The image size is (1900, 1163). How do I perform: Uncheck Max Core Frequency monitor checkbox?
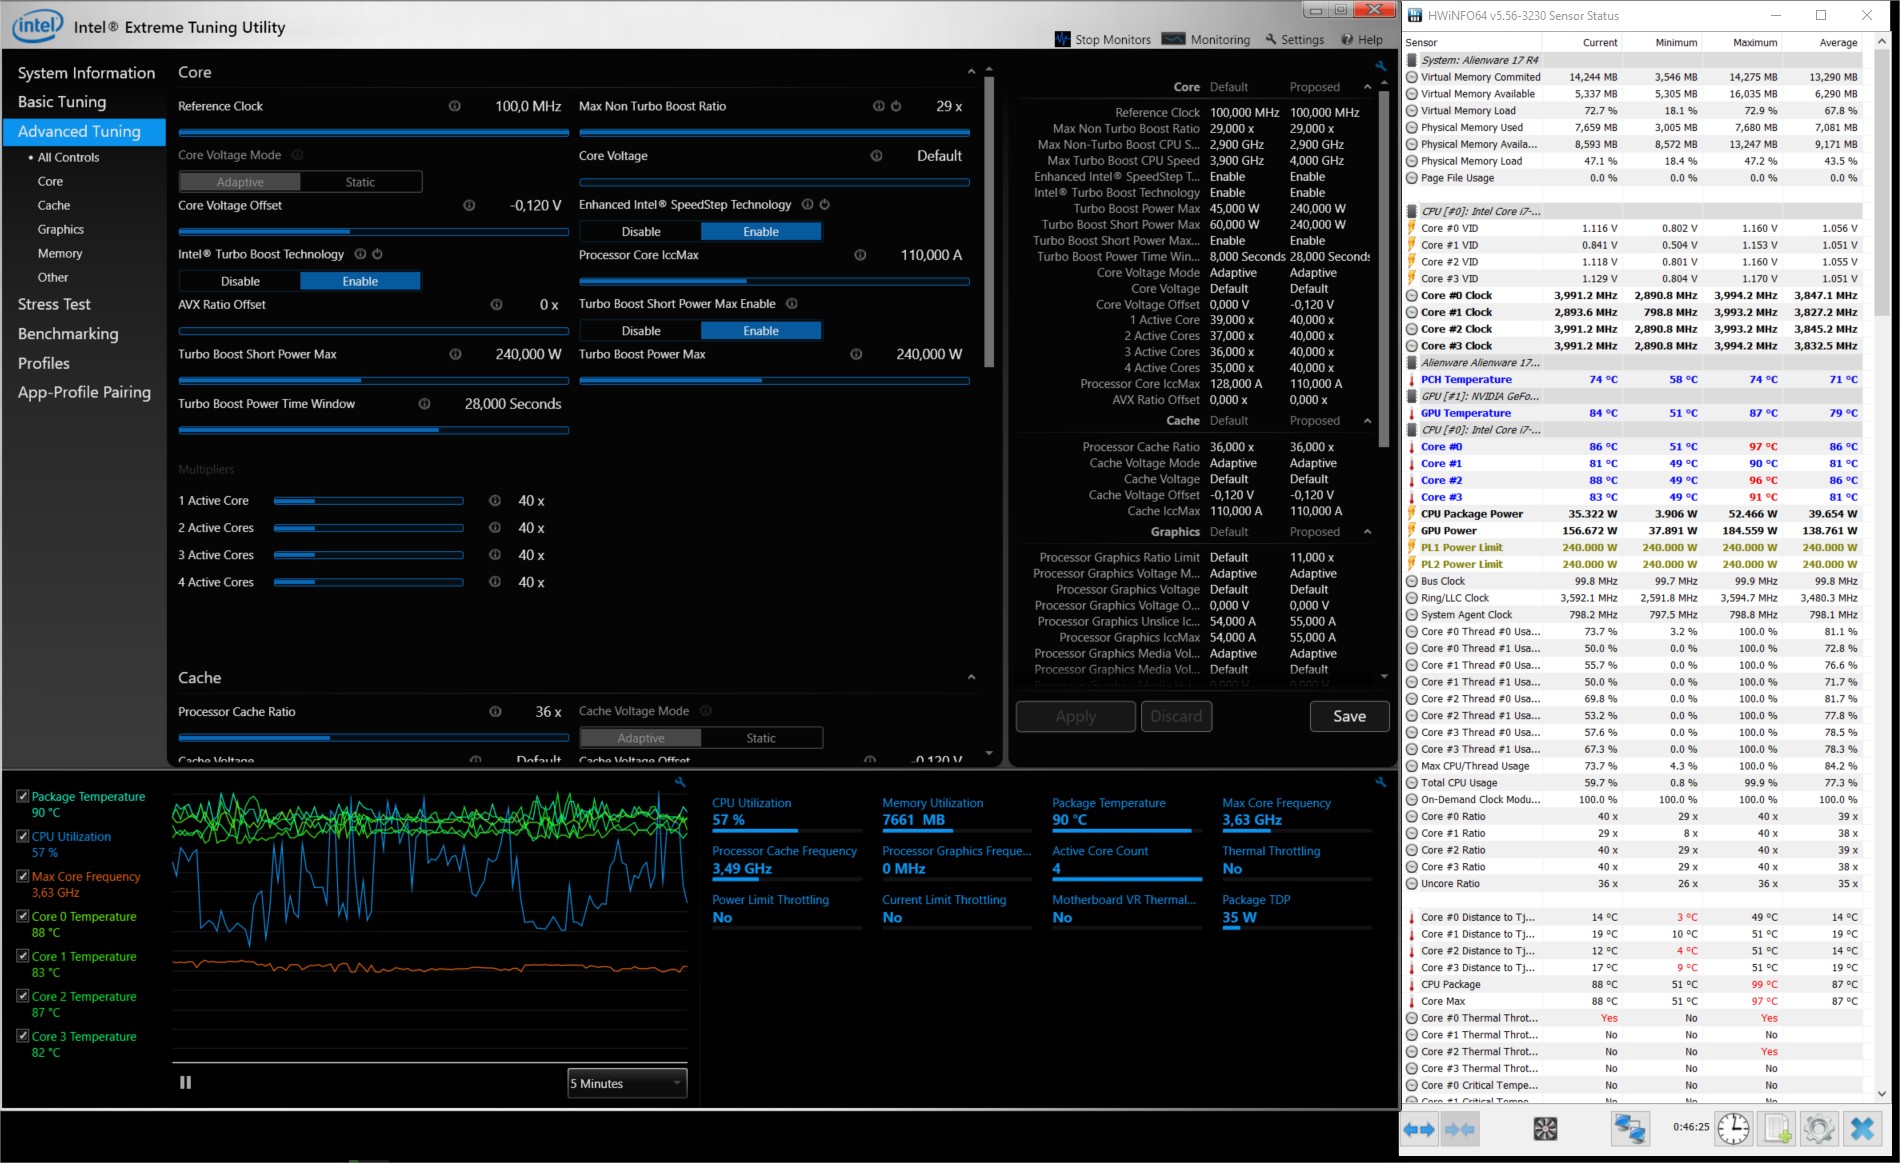22,876
